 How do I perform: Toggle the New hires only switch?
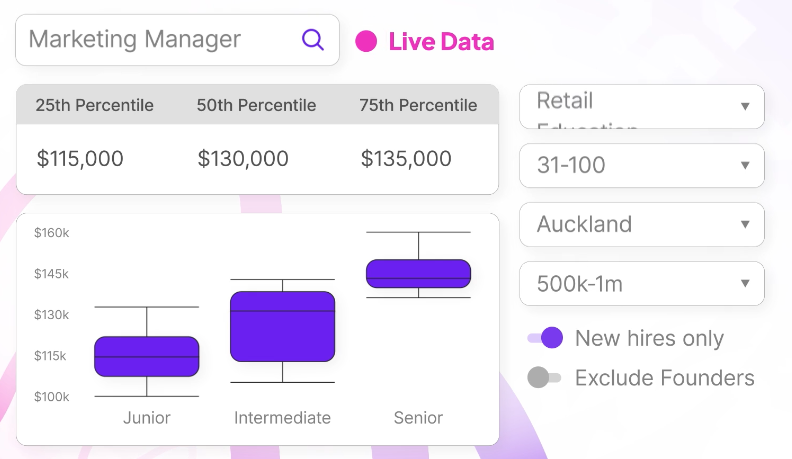[545, 338]
